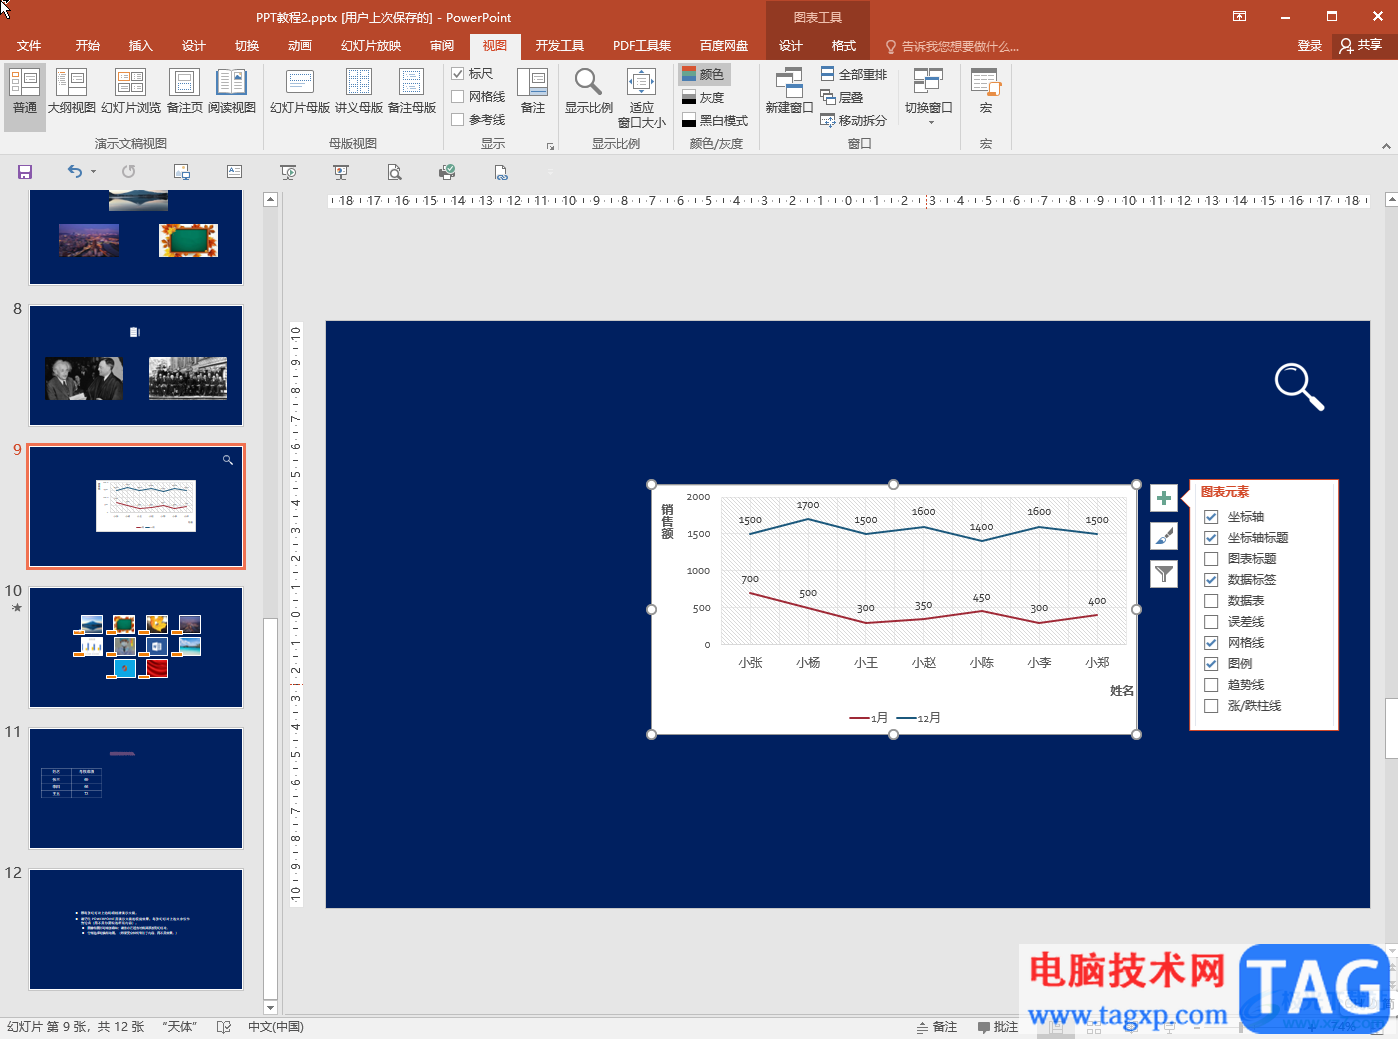Open 大纲视图 outline view
1398x1039 pixels.
[72, 92]
